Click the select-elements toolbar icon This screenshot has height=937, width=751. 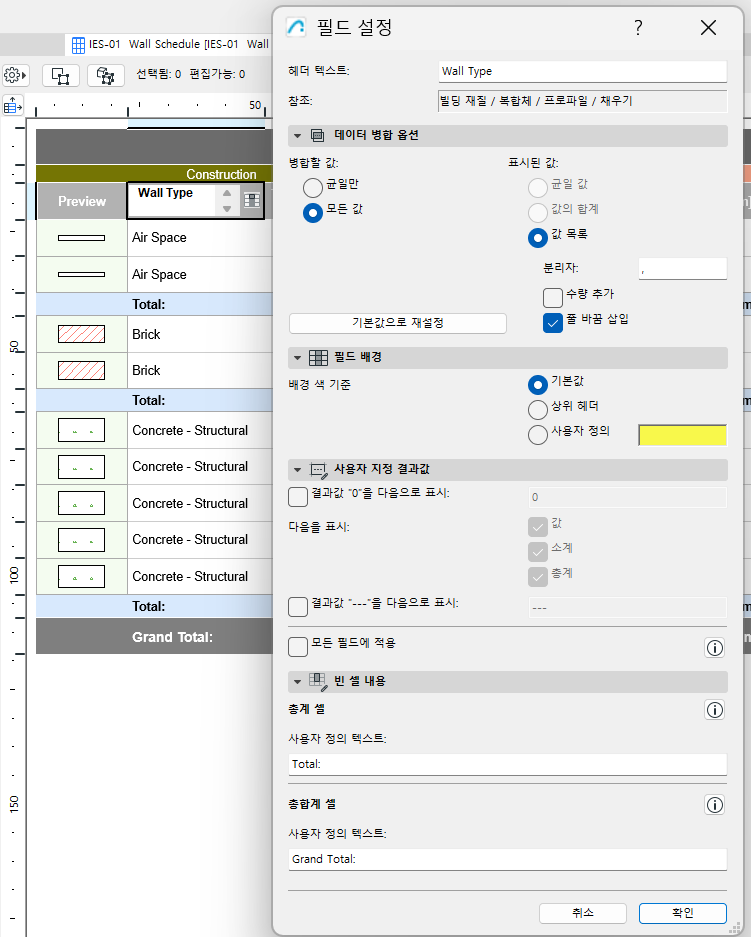click(61, 75)
